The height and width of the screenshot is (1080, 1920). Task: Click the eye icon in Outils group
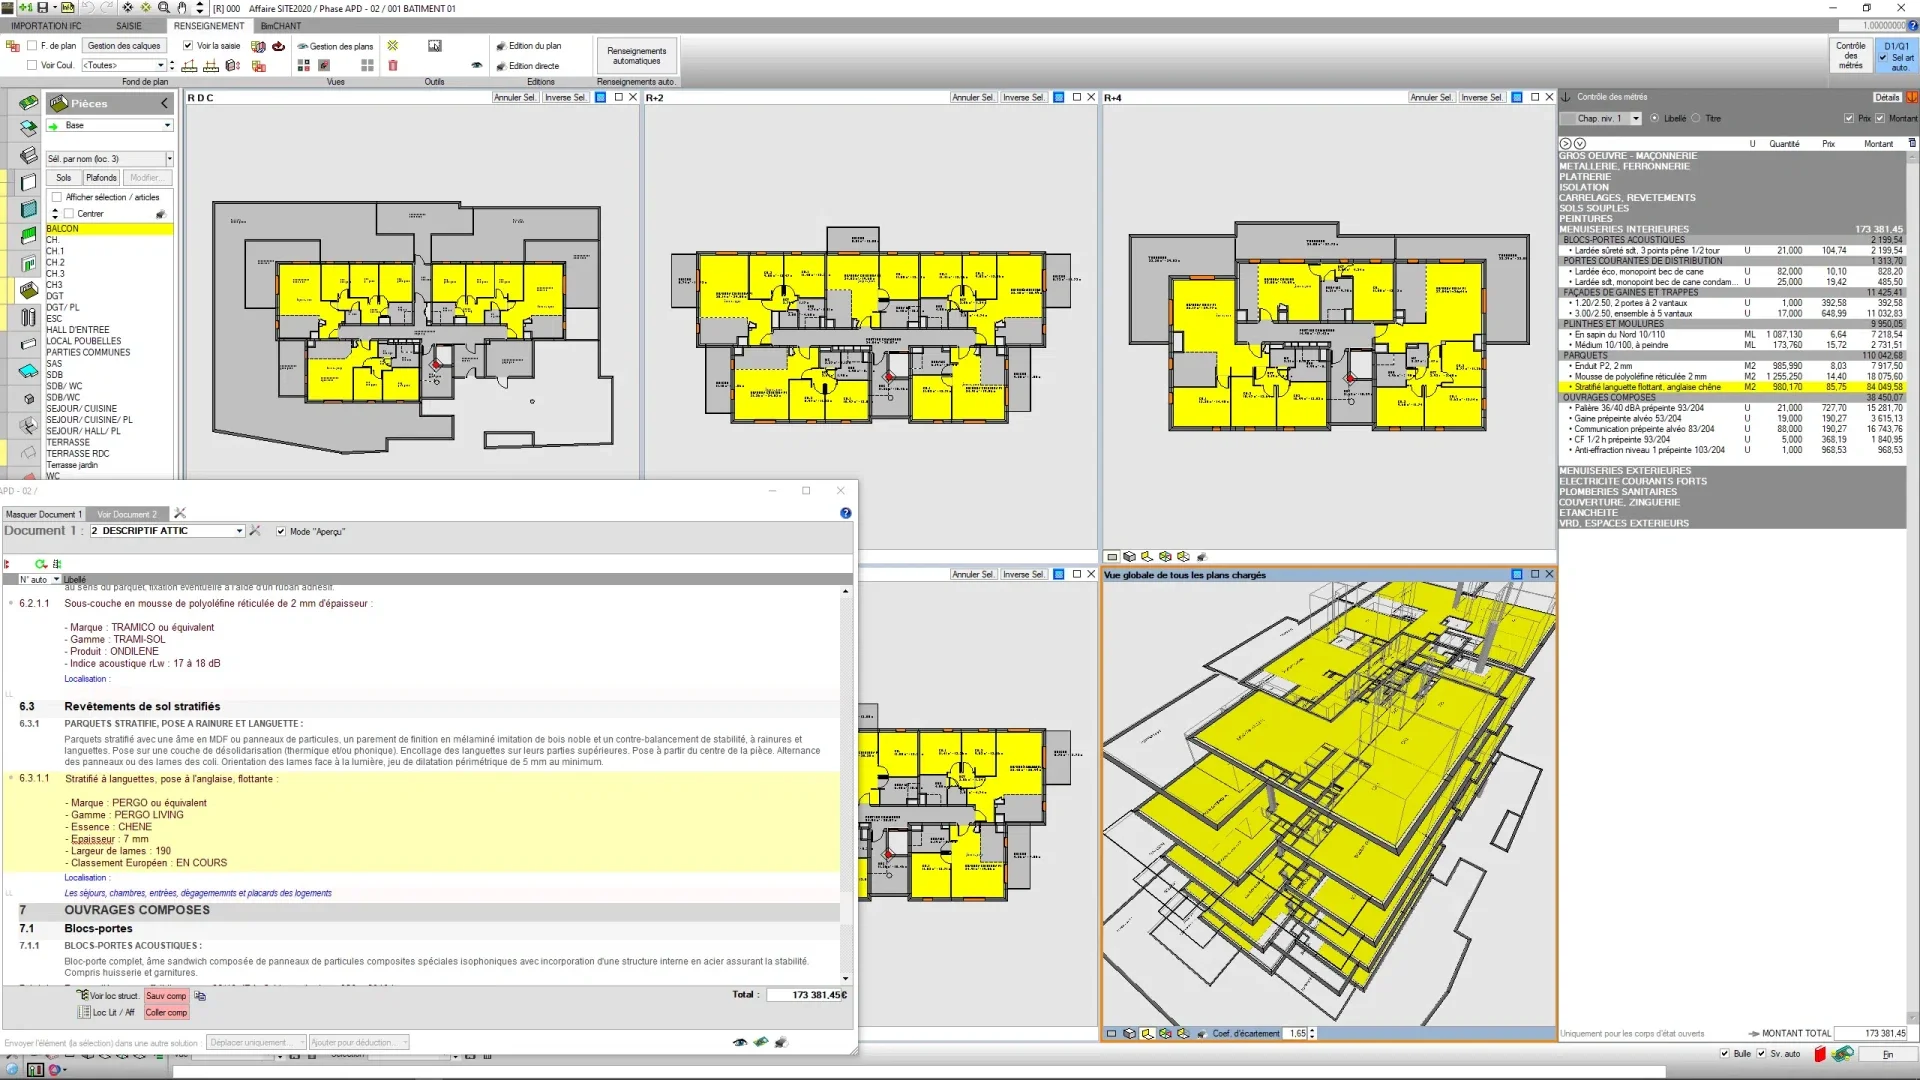[x=476, y=65]
